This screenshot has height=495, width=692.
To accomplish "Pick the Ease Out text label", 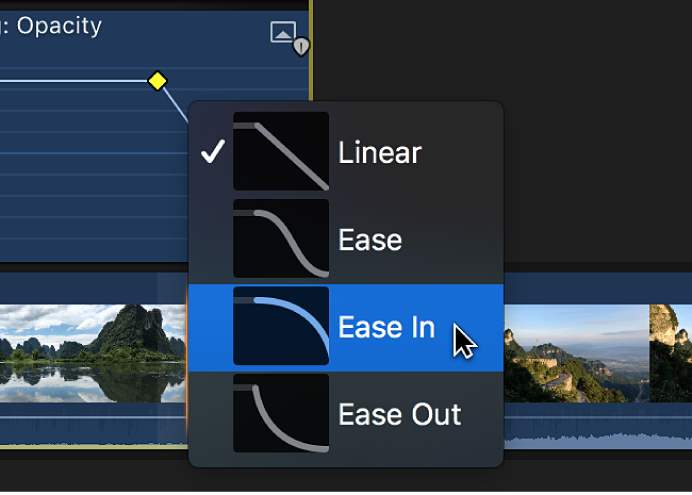I will pyautogui.click(x=399, y=414).
